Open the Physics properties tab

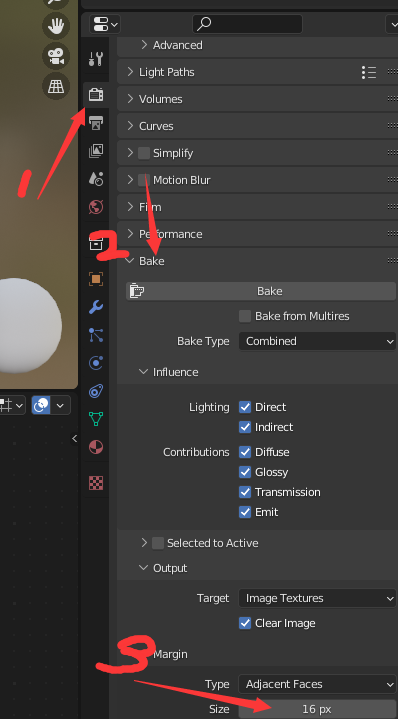pos(96,363)
